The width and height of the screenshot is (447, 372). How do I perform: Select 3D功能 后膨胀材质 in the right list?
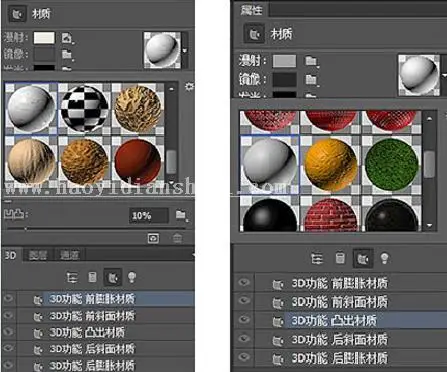pyautogui.click(x=340, y=358)
